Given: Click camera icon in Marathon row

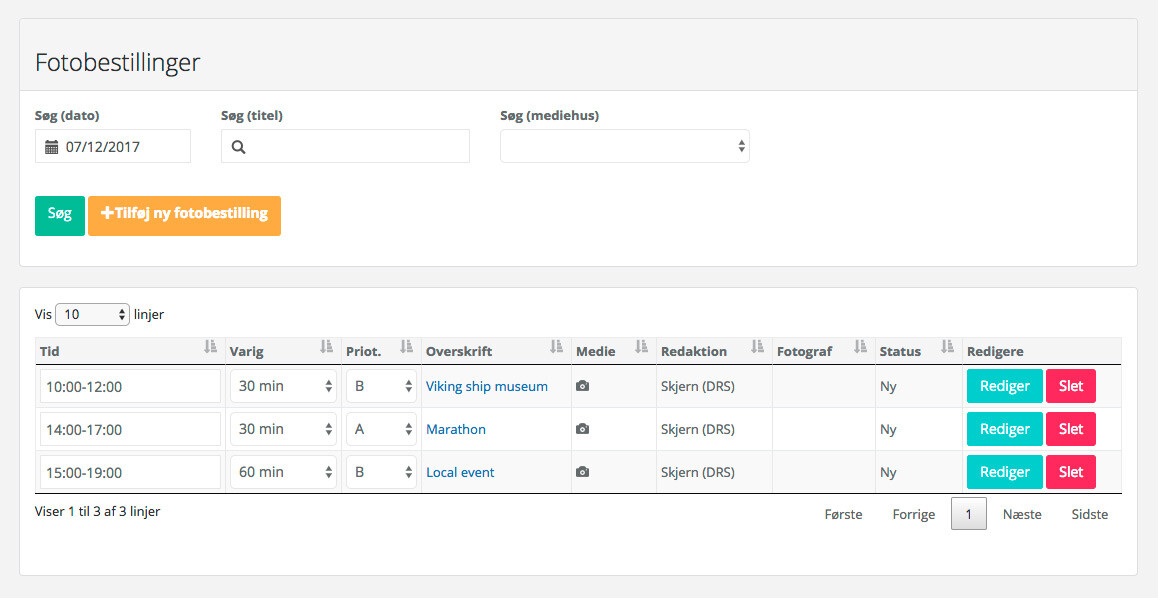Looking at the screenshot, I should [x=583, y=429].
